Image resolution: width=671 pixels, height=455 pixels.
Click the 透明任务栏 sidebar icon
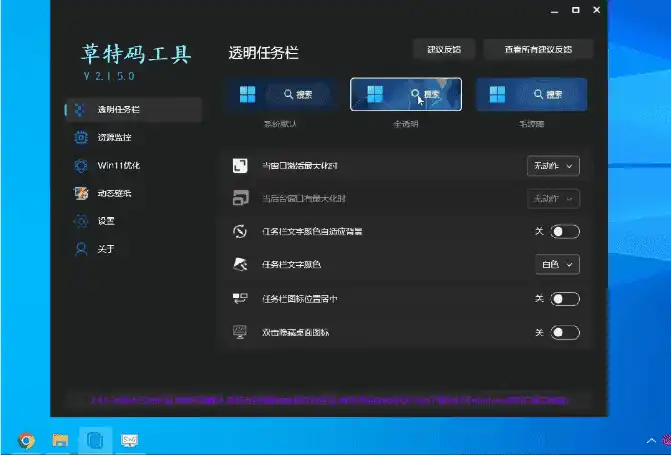coord(80,110)
